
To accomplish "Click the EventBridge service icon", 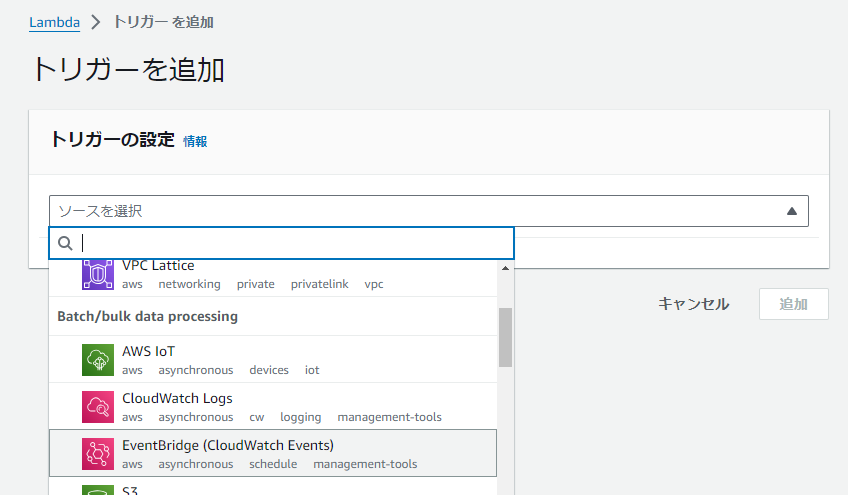I will (98, 454).
